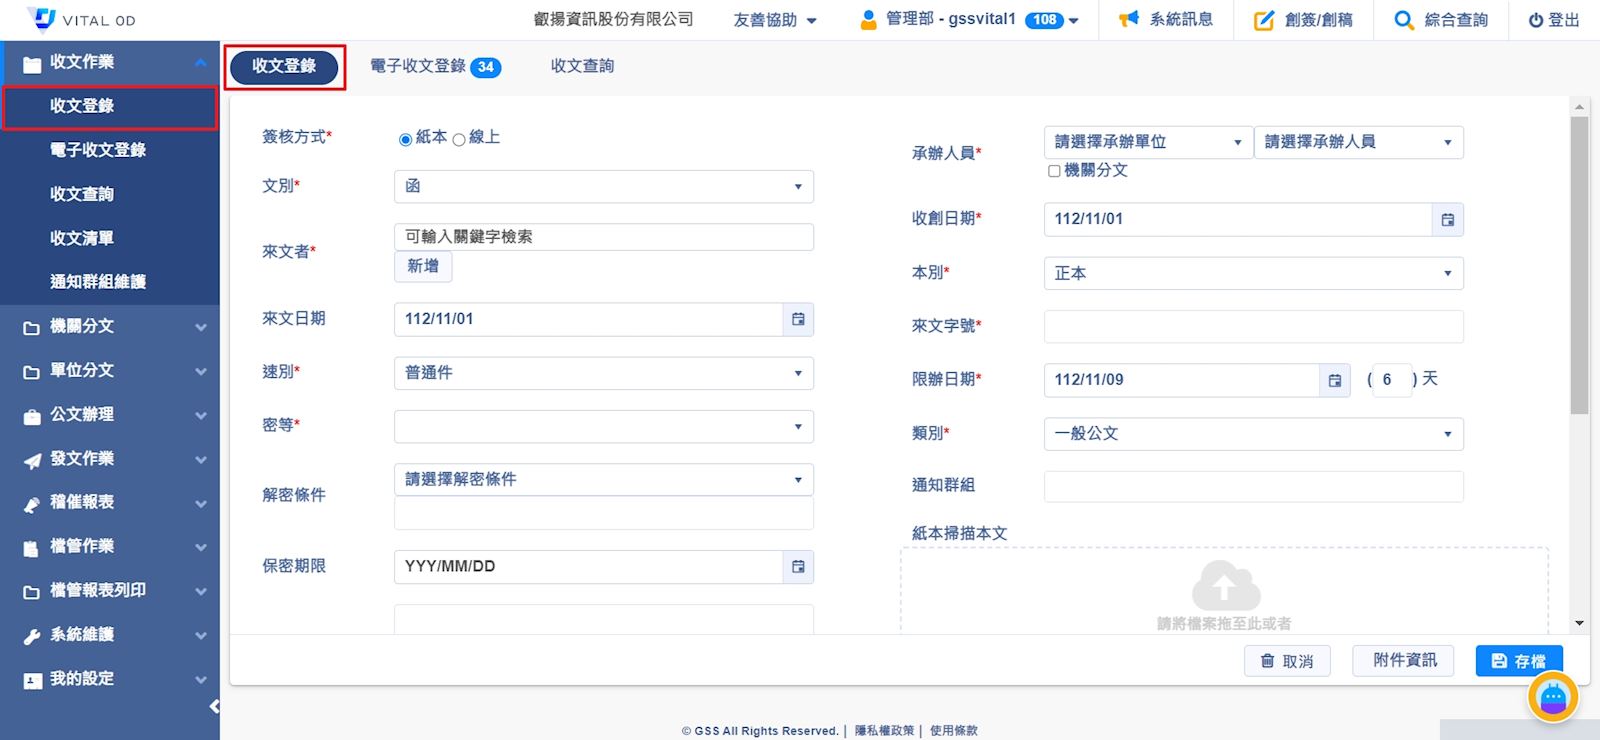This screenshot has height=740, width=1600.
Task: Check the 機關分文 checkbox
Action: click(x=1054, y=171)
